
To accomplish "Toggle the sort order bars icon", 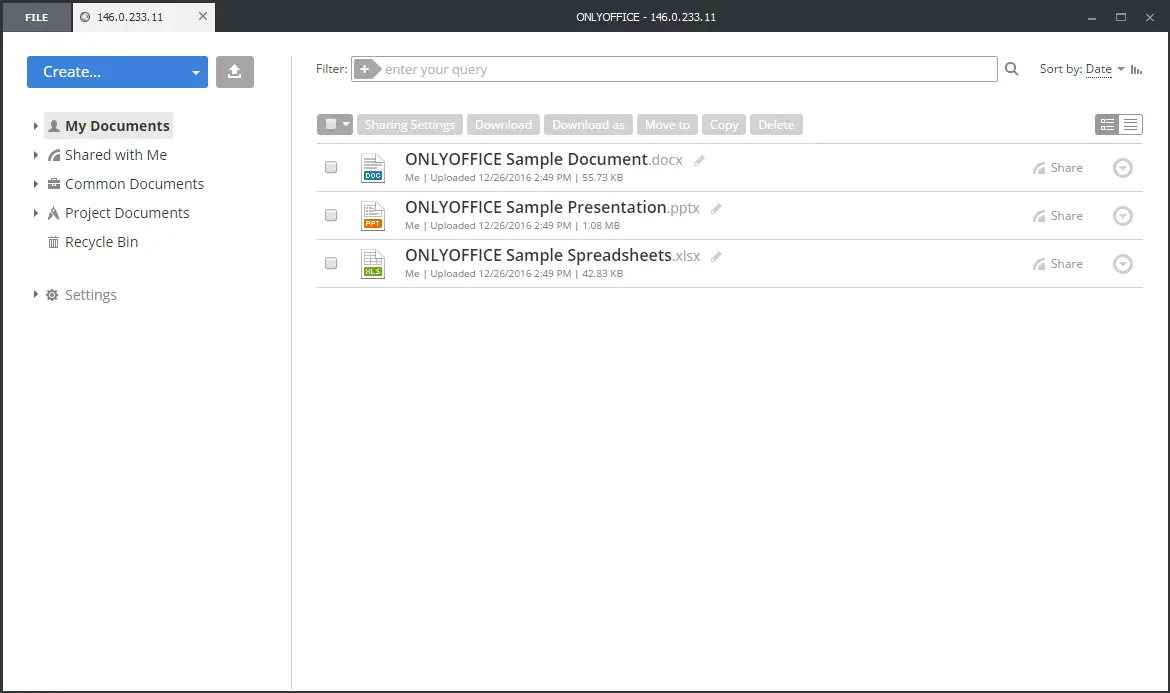I will tap(1136, 69).
